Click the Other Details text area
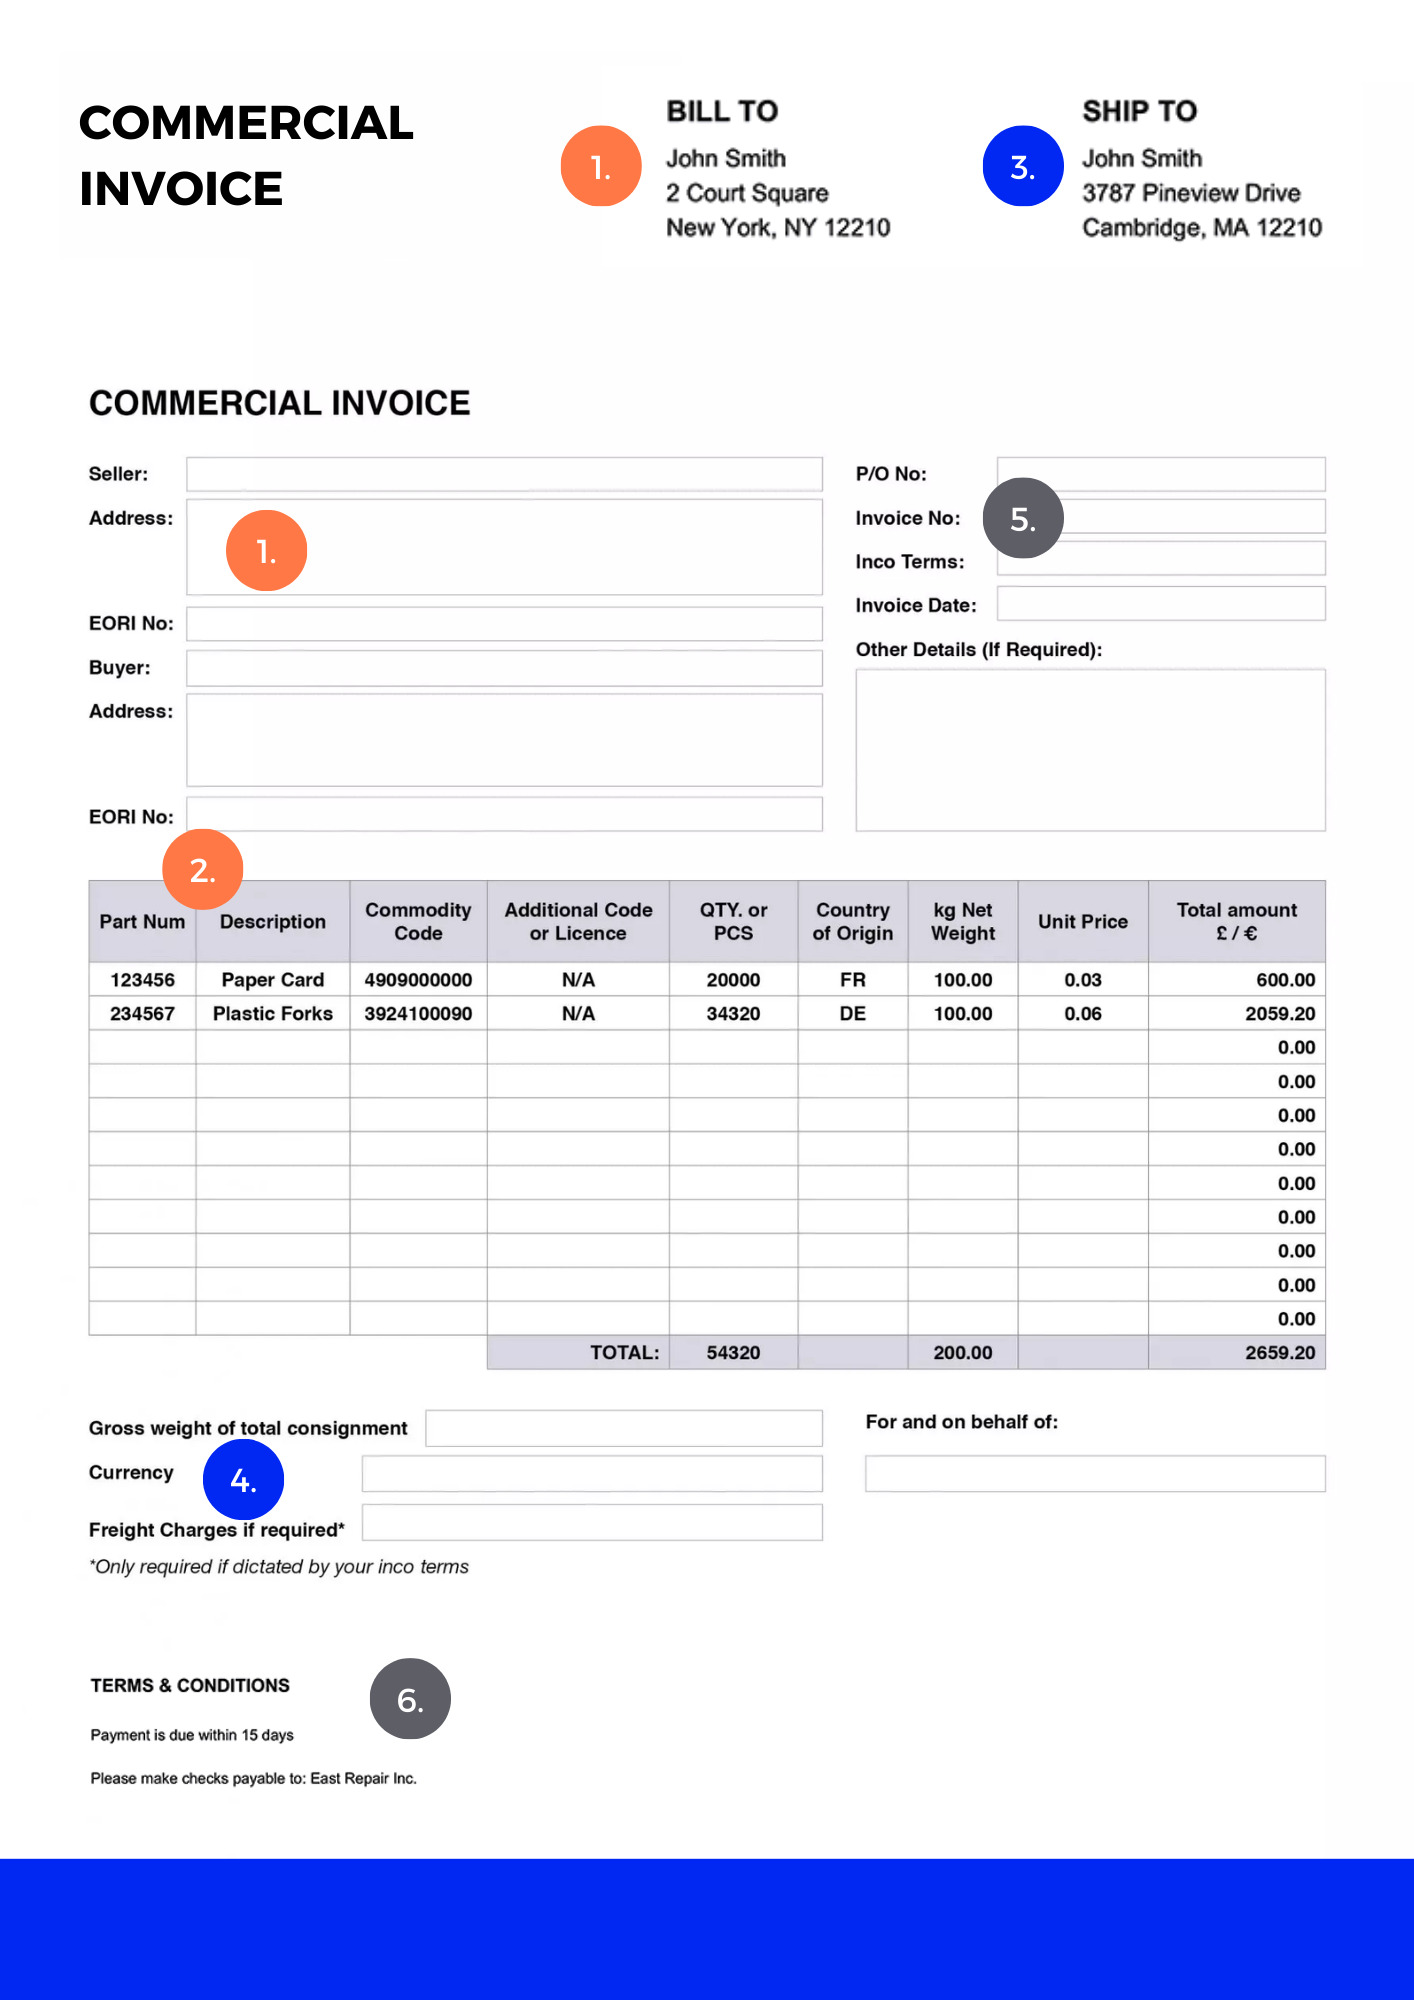The width and height of the screenshot is (1414, 2000). tap(1090, 750)
